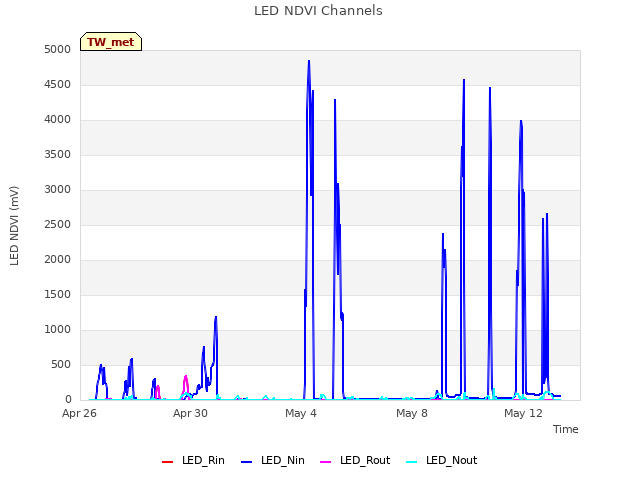Click the y-axis title LED NDVI (mV)

14,226
